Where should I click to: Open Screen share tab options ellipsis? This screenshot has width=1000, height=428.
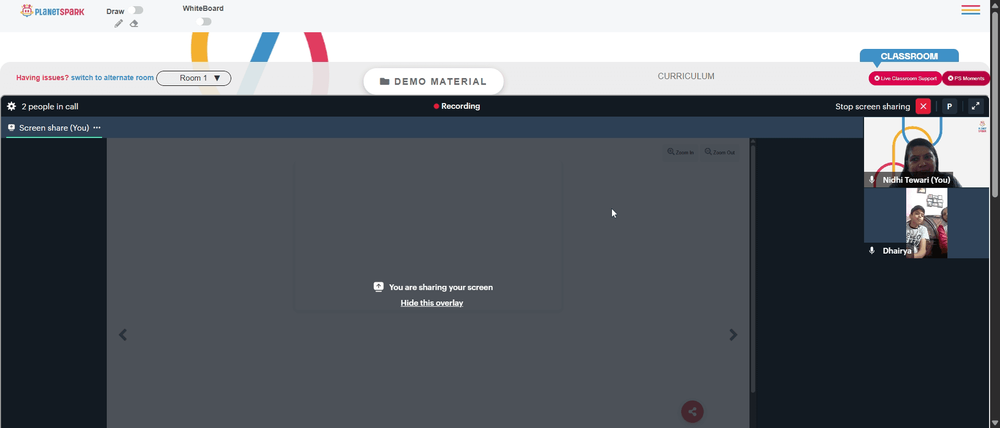pos(97,128)
